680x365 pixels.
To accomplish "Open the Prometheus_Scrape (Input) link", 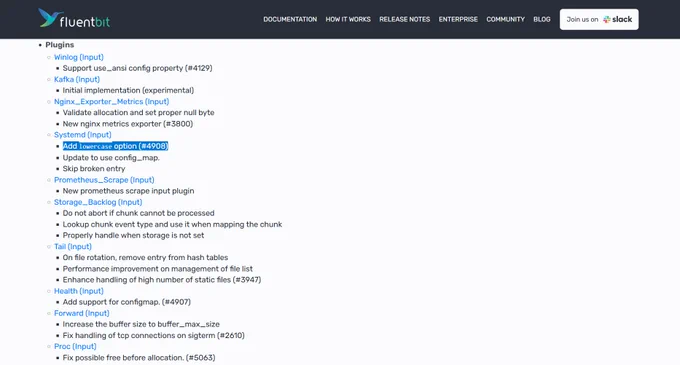I will (x=104, y=180).
